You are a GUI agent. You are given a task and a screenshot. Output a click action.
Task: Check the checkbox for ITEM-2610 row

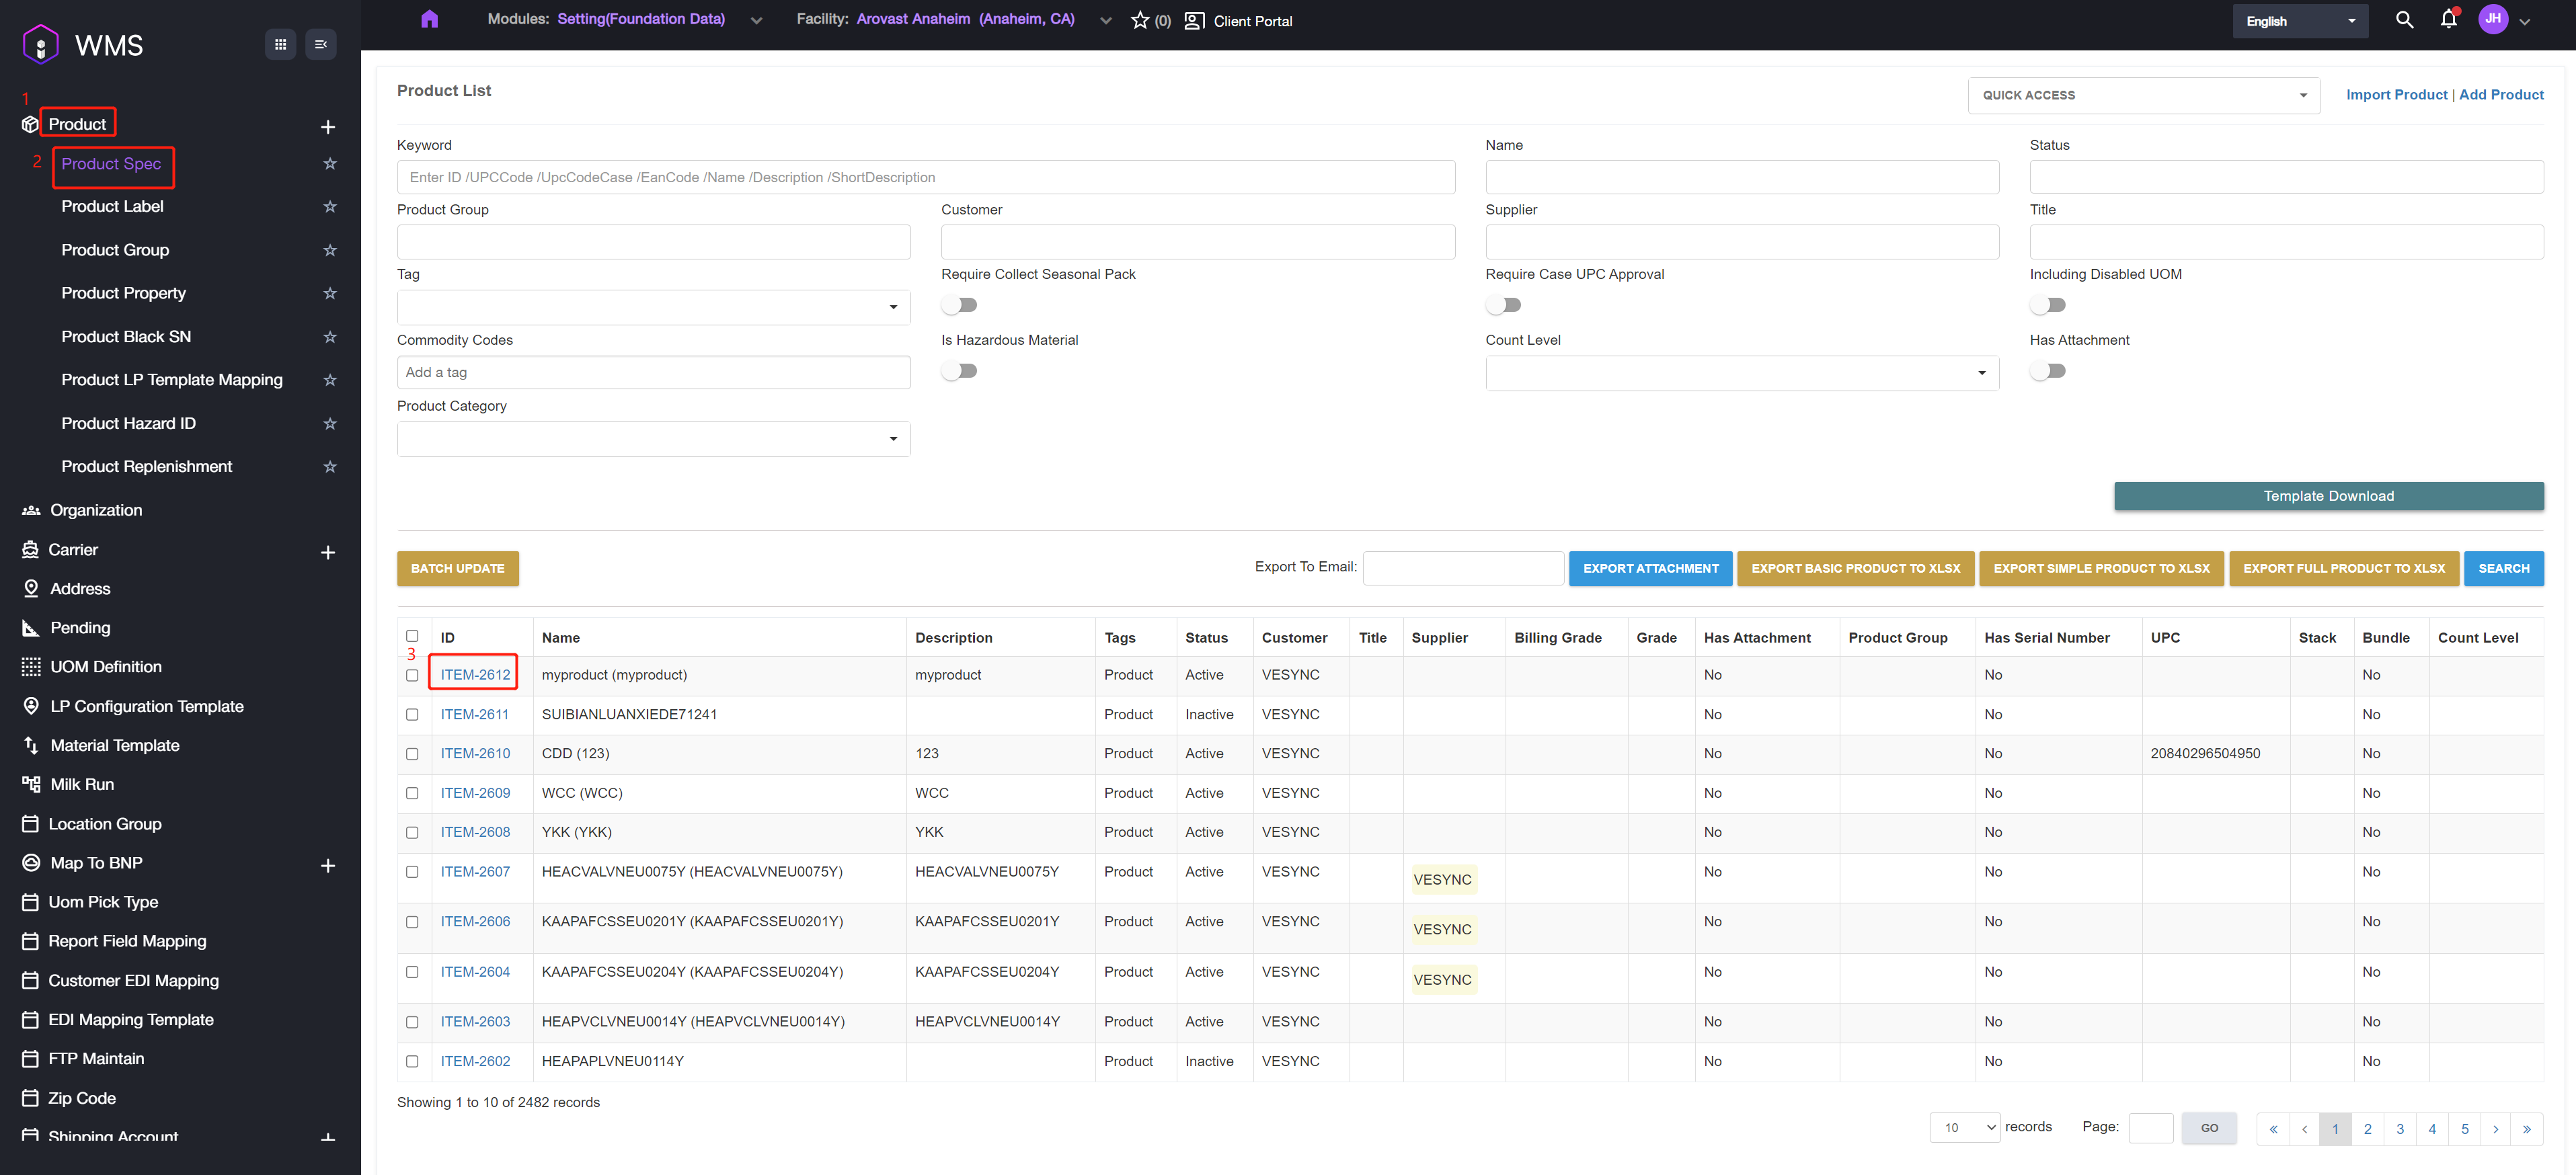[412, 754]
